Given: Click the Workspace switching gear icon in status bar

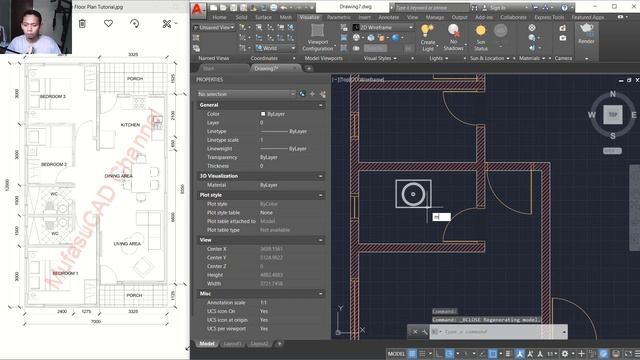Looking at the screenshot, I should point(565,353).
